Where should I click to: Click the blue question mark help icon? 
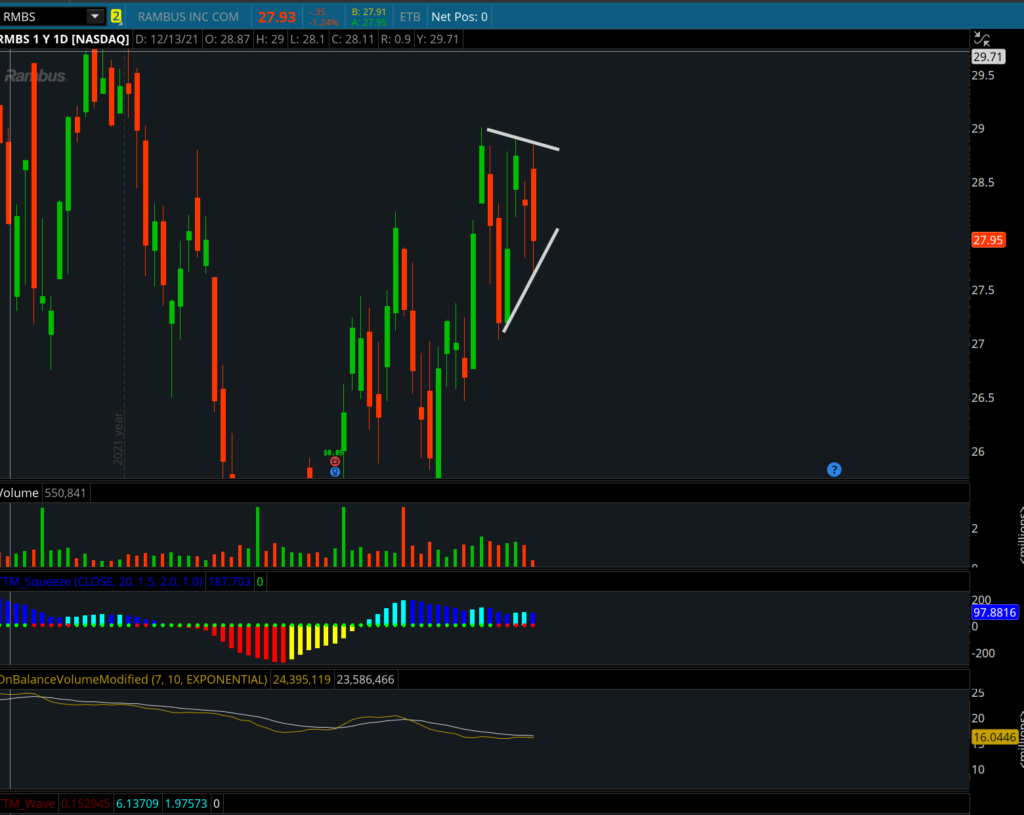pos(834,470)
